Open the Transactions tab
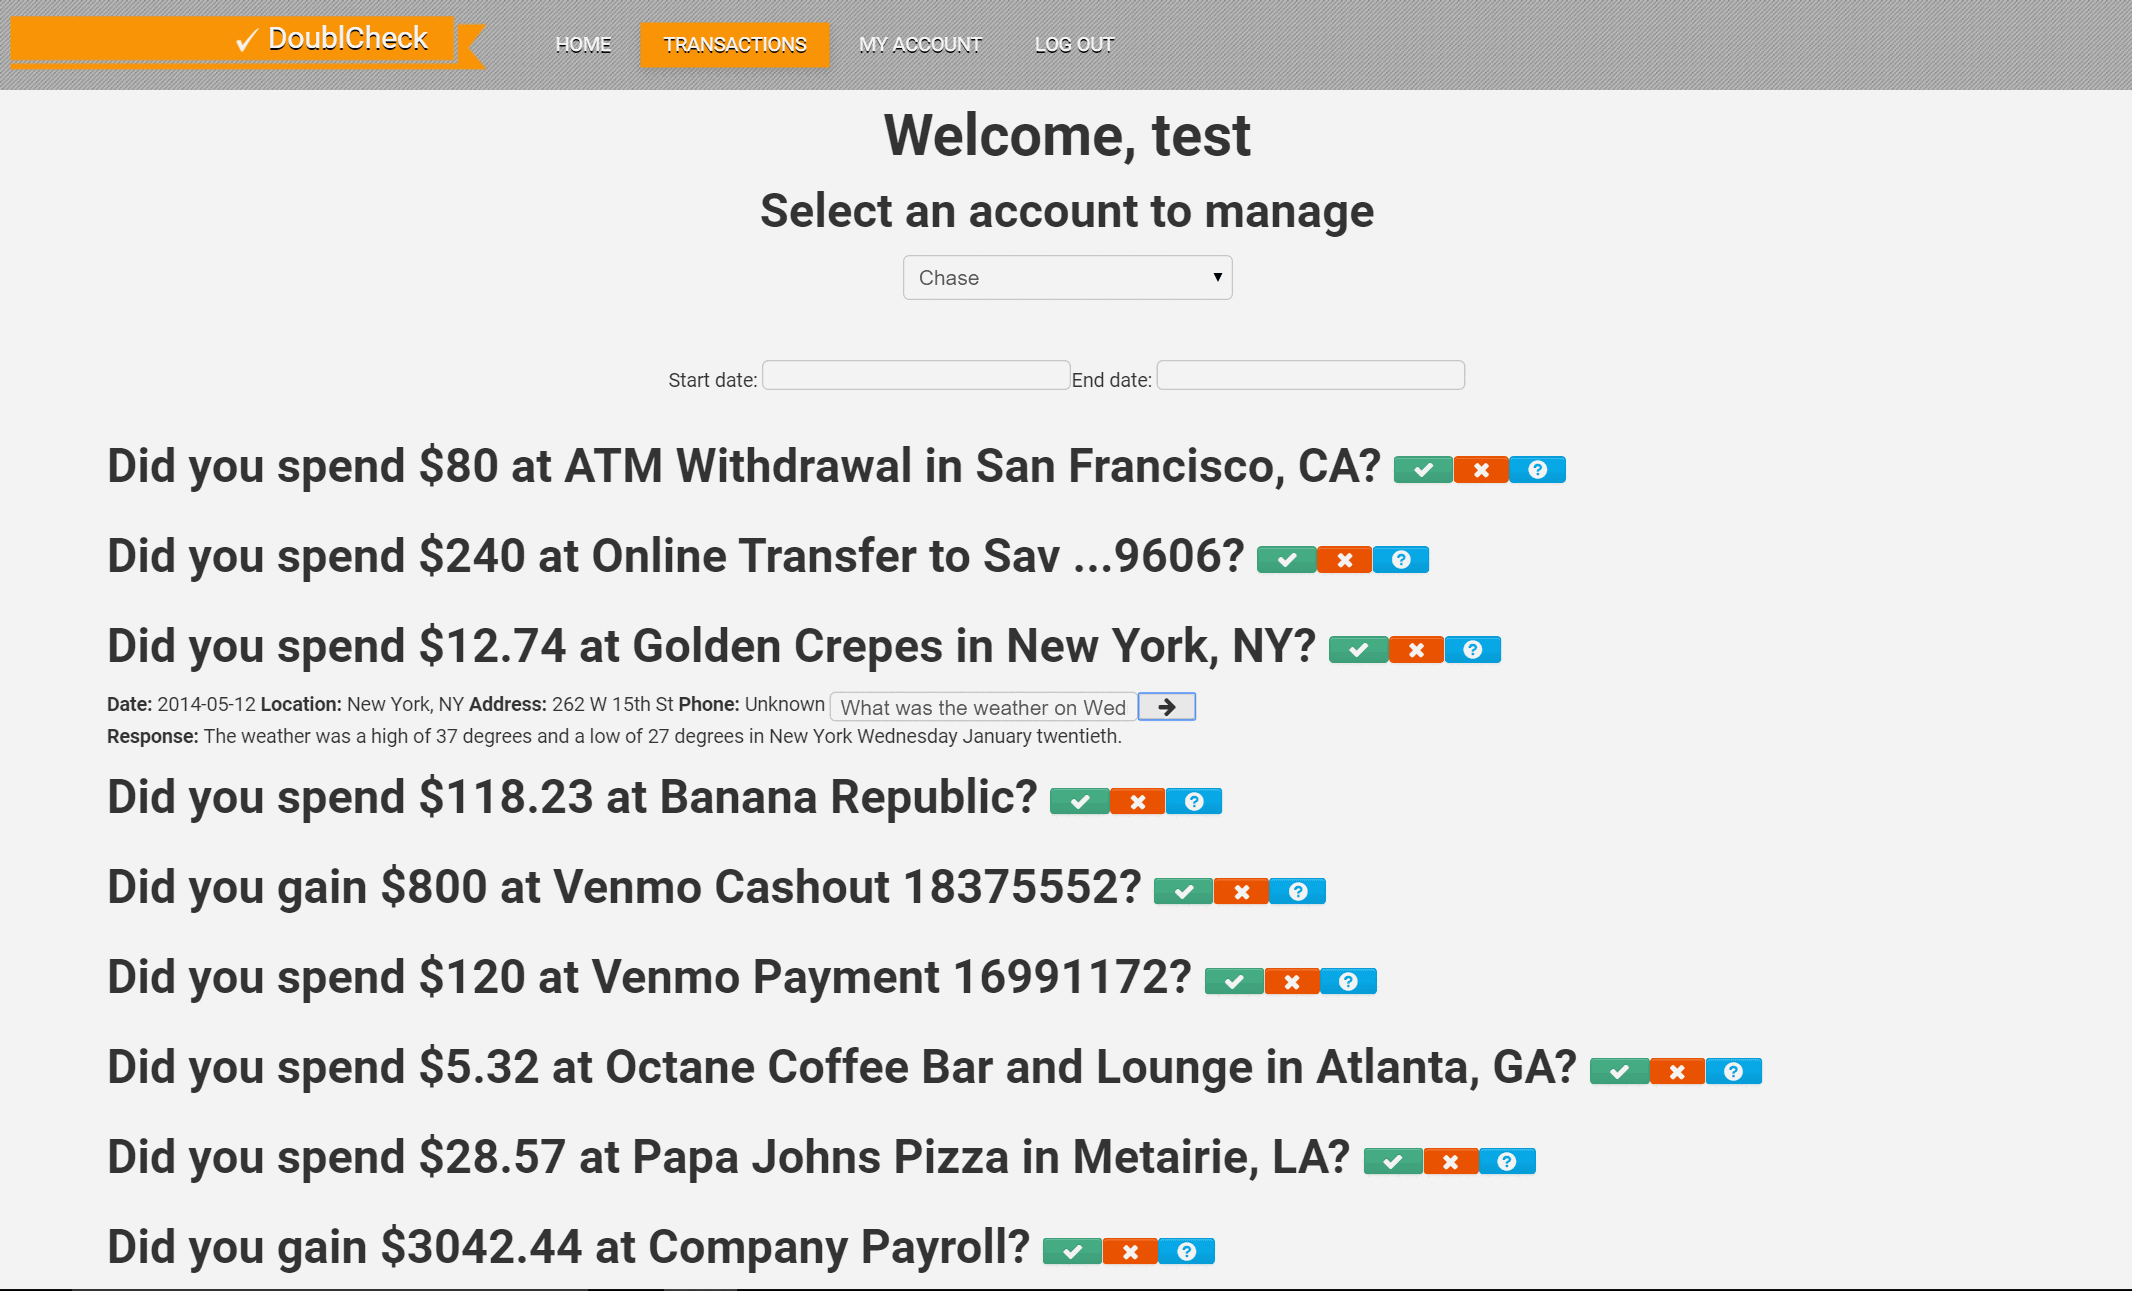Screen dimensions: 2132x1291 pos(735,45)
